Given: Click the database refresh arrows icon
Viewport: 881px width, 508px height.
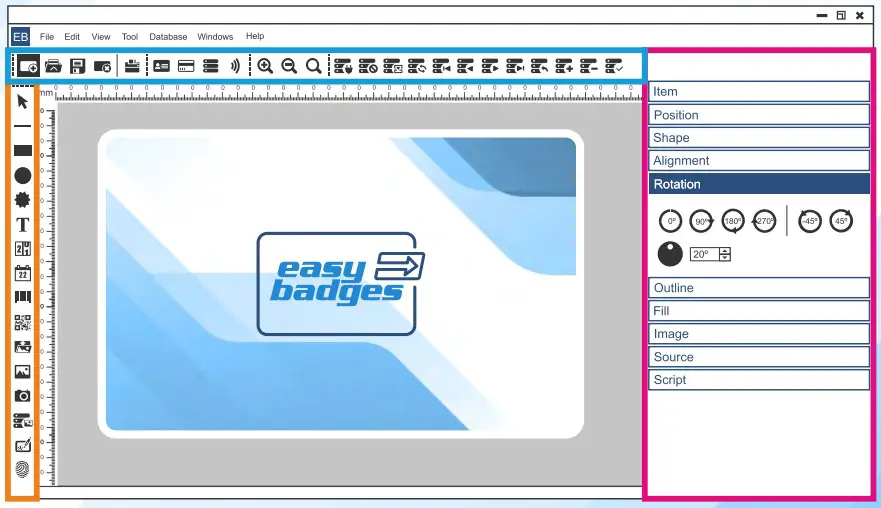Looking at the screenshot, I should coord(417,66).
